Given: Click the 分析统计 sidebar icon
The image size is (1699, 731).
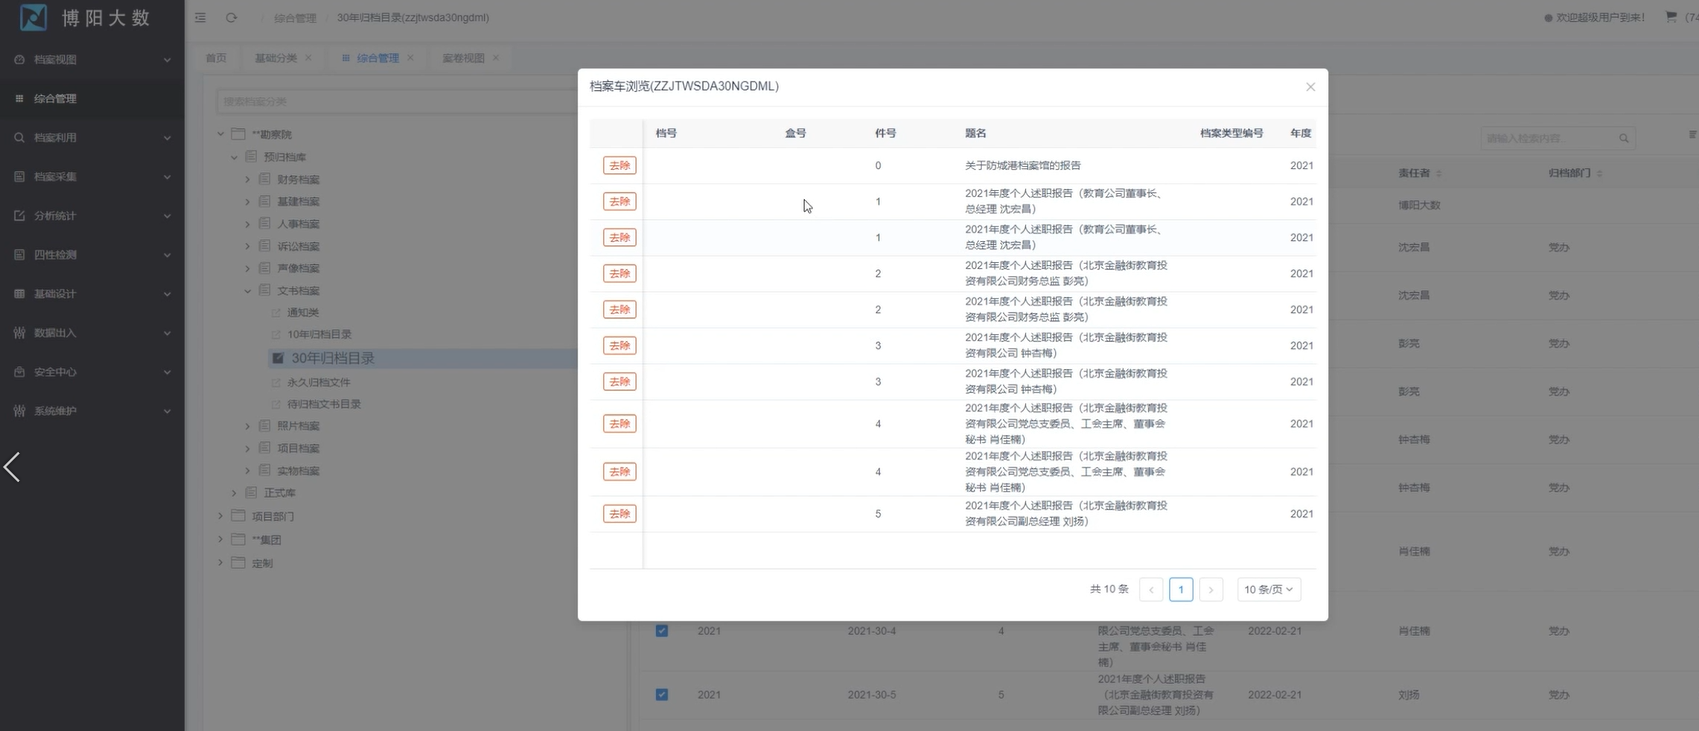Looking at the screenshot, I should point(19,216).
